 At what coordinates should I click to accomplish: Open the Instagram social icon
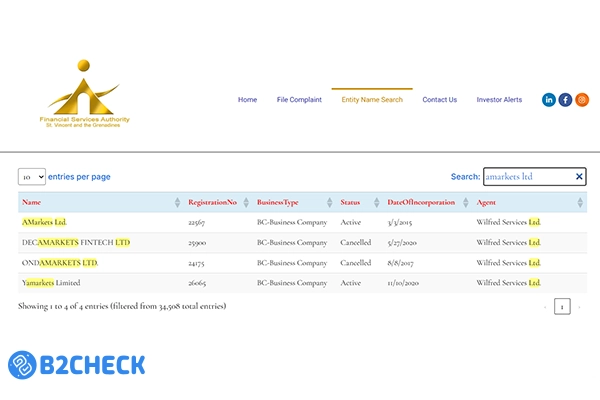coord(581,100)
